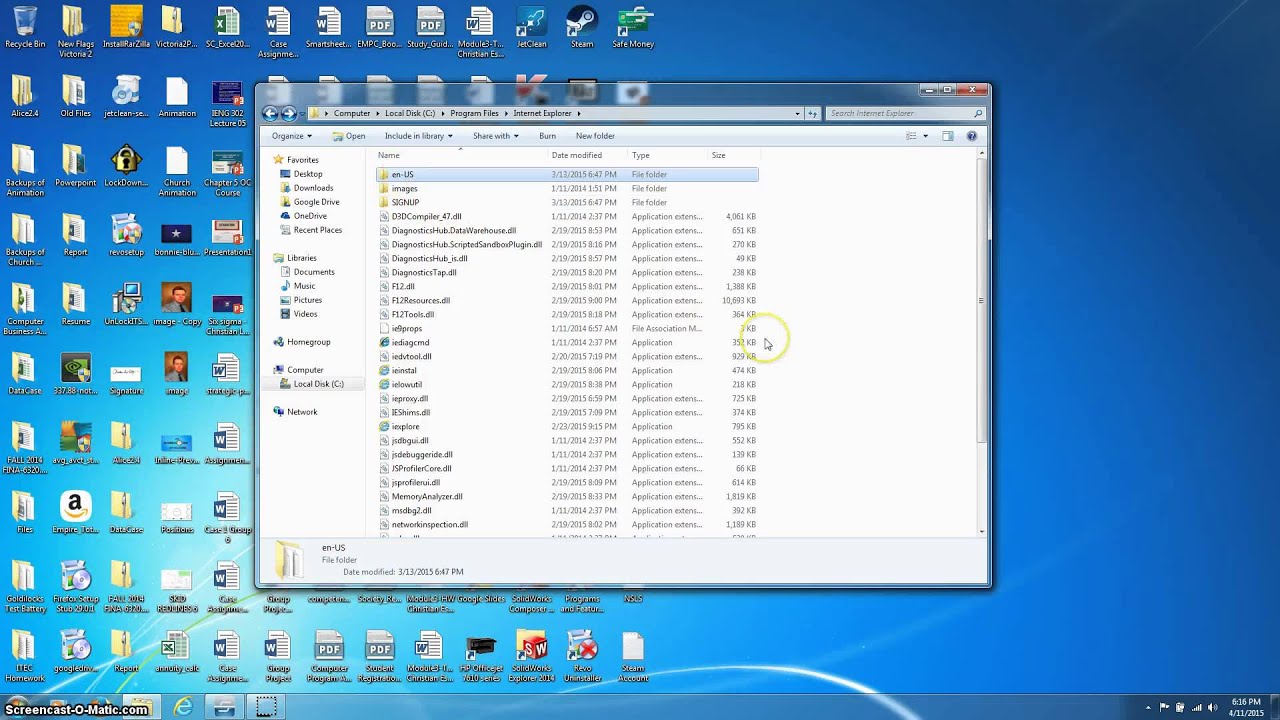Select the MemoryAnalyzer.dll file row
Viewport: 1280px width, 720px height.
[567, 496]
